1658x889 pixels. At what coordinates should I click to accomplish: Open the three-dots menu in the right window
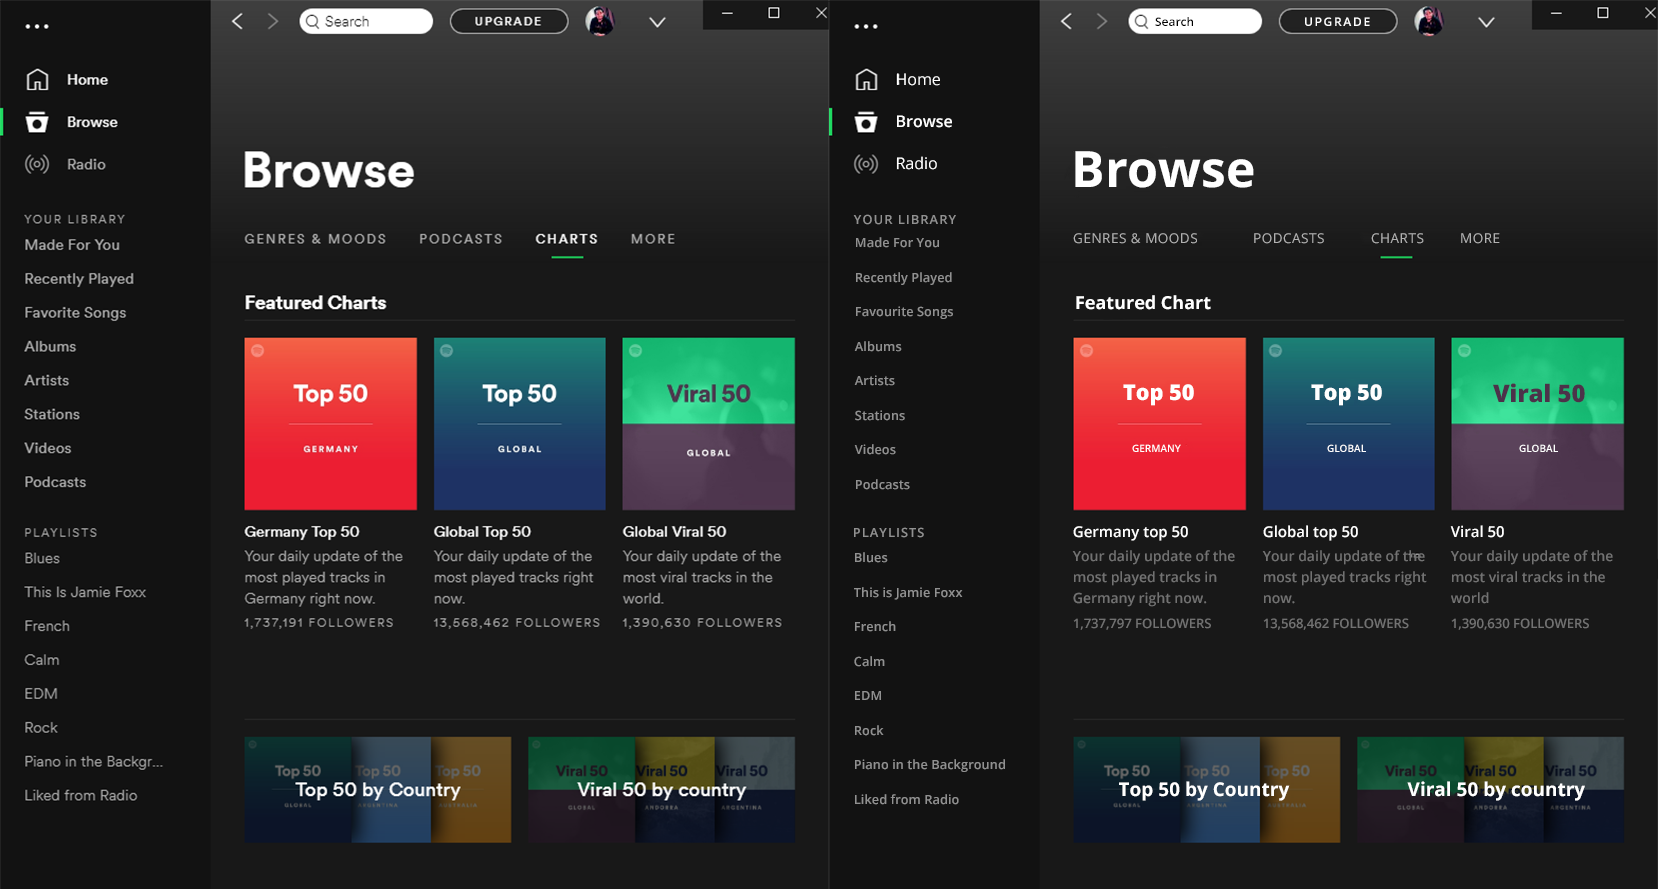click(866, 26)
